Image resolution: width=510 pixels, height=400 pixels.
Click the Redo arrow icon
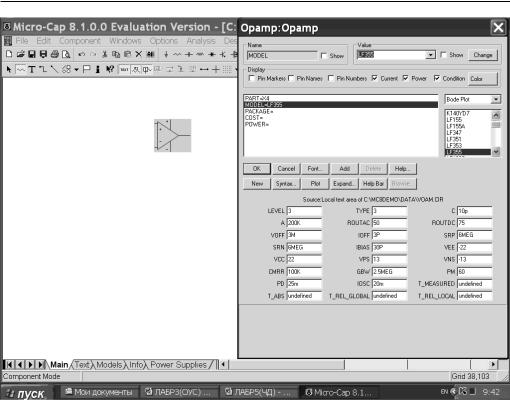coord(93,54)
